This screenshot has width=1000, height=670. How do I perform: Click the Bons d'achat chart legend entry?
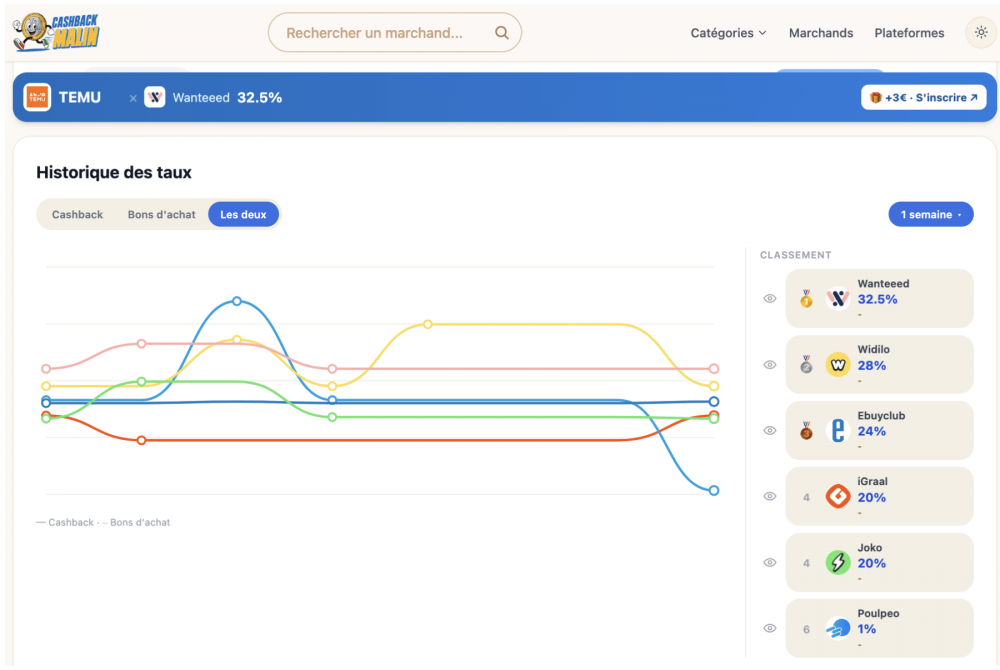(136, 522)
